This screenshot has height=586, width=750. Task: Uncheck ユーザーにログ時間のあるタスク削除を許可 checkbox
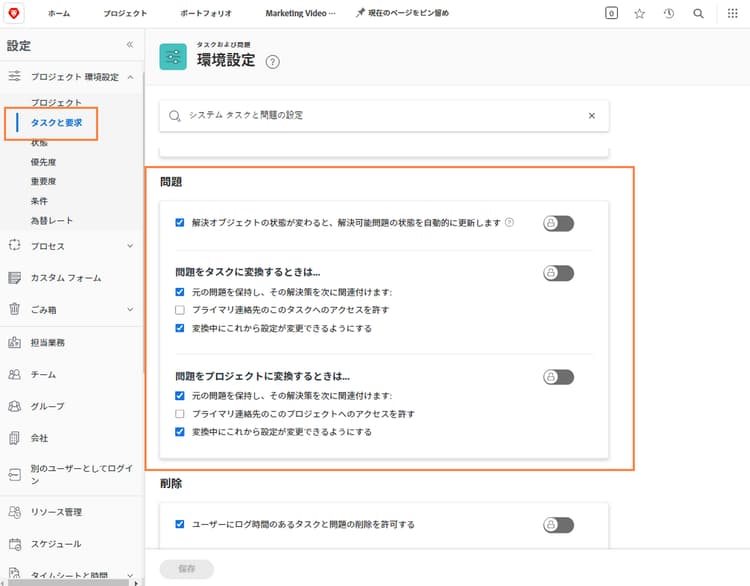click(x=180, y=524)
